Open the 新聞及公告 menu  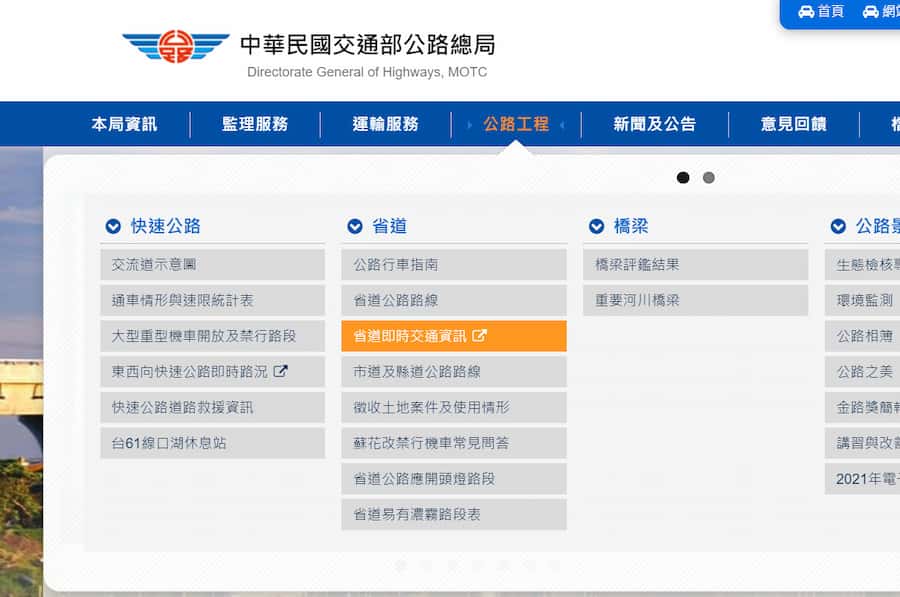[x=654, y=124]
